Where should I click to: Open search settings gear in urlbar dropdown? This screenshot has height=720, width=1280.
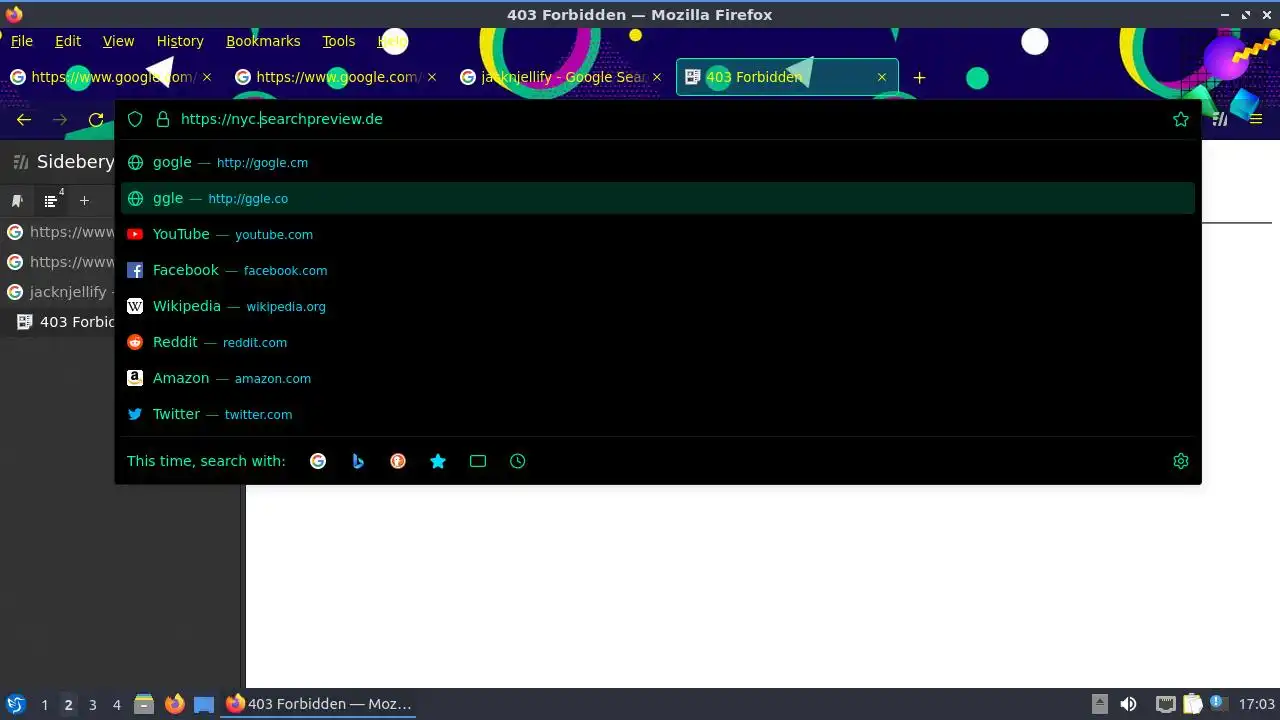[x=1181, y=461]
